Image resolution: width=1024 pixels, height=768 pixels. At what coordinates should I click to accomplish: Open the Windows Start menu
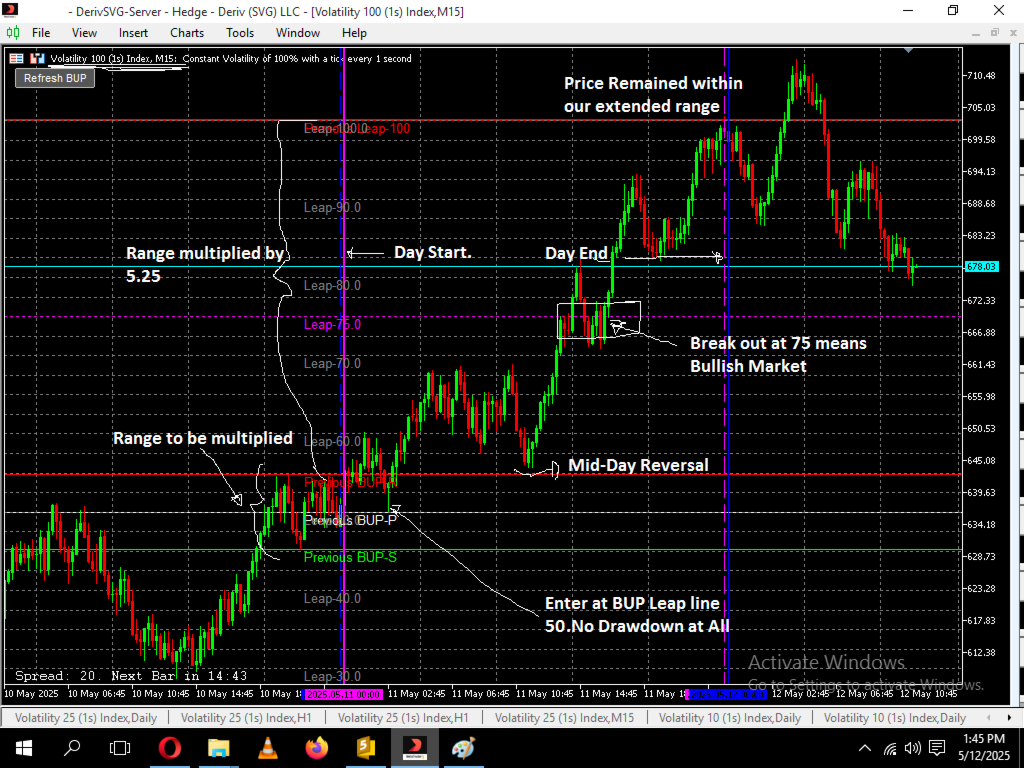(24, 747)
